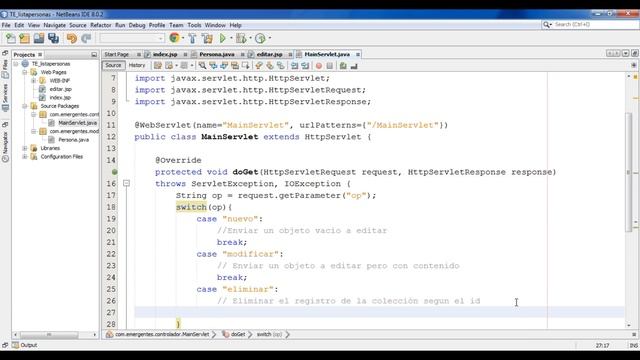Open the Debug Project dropdown arrow

tap(250, 38)
